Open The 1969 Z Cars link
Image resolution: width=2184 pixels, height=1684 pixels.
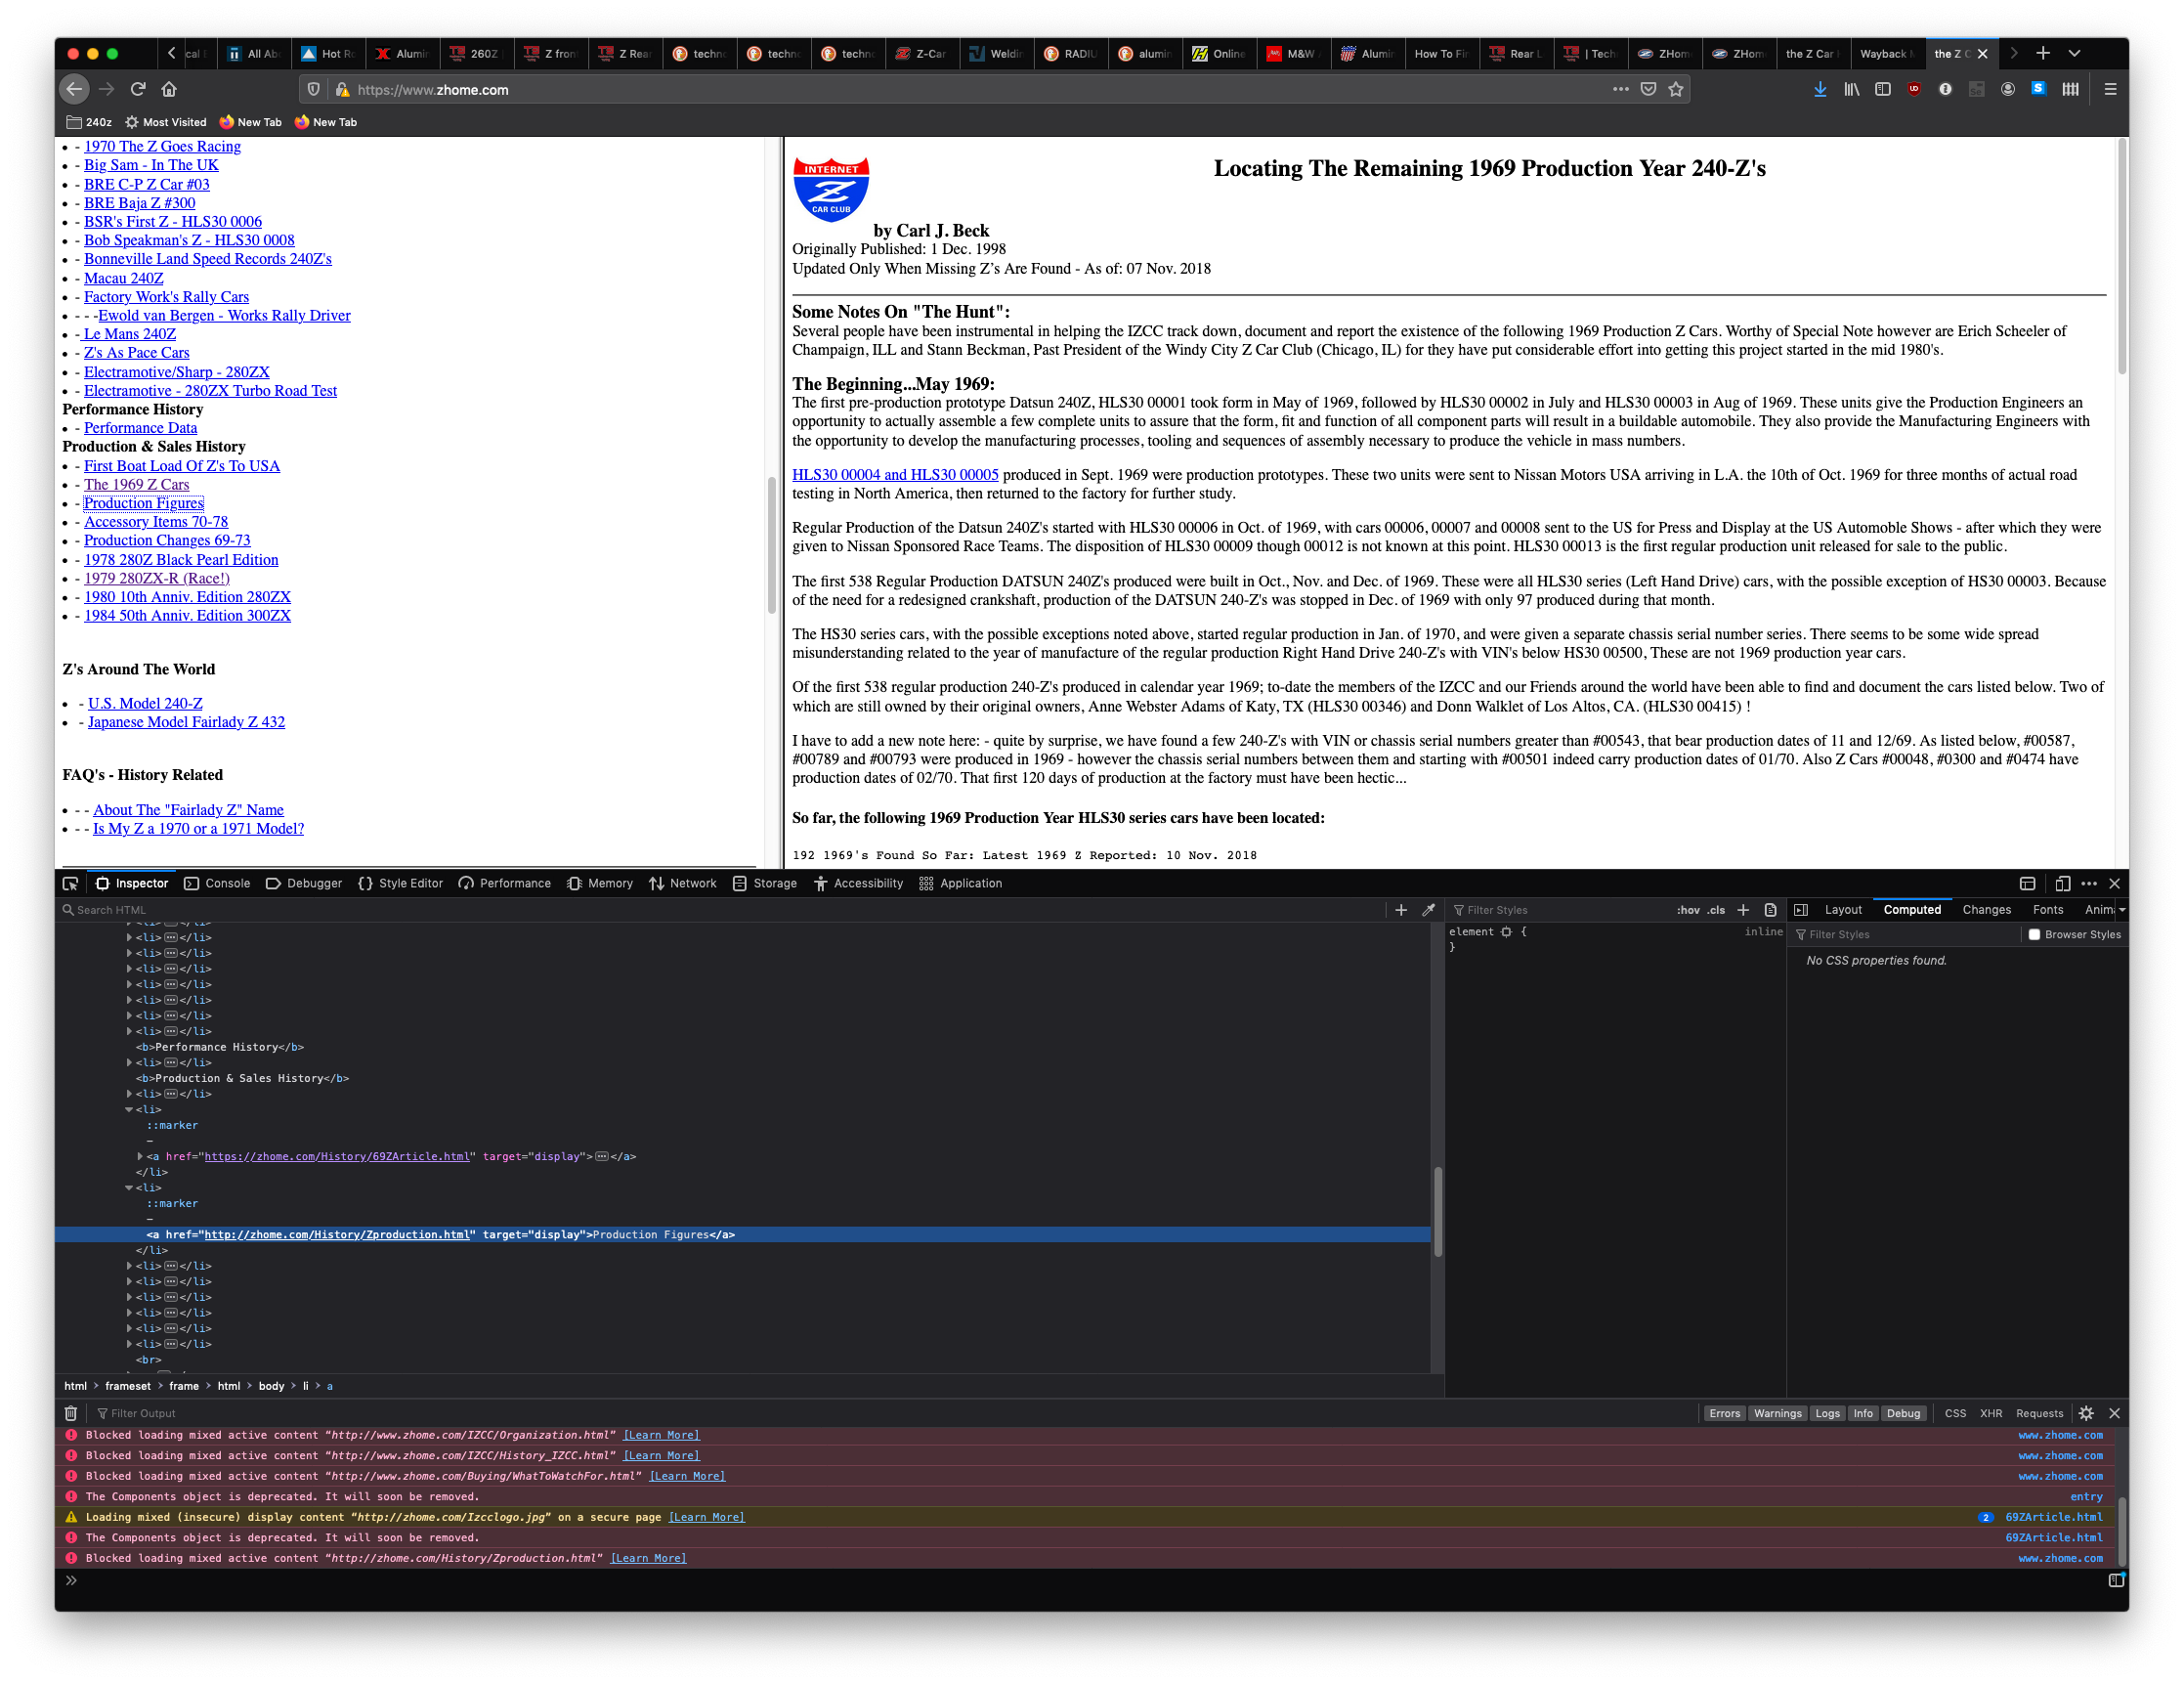tap(136, 484)
